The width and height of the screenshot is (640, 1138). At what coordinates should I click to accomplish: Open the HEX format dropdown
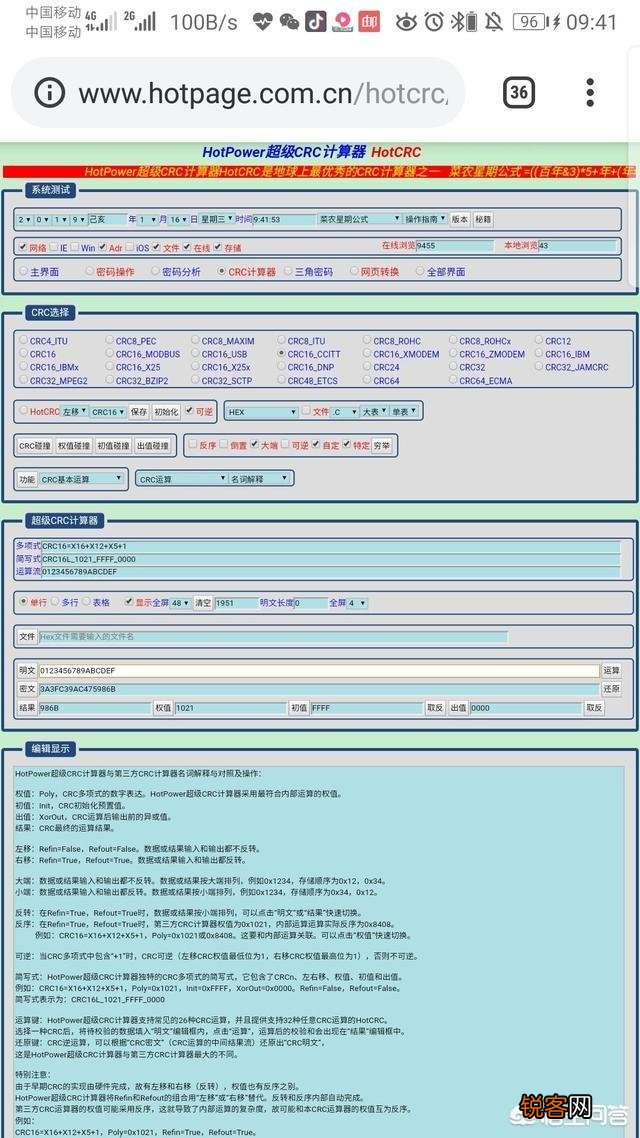pos(262,412)
